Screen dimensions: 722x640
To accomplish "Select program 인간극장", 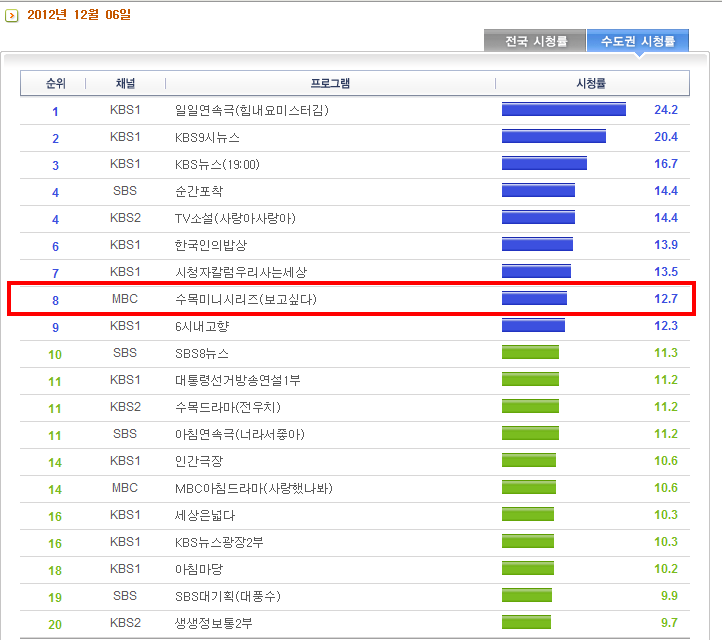I will coord(198,461).
